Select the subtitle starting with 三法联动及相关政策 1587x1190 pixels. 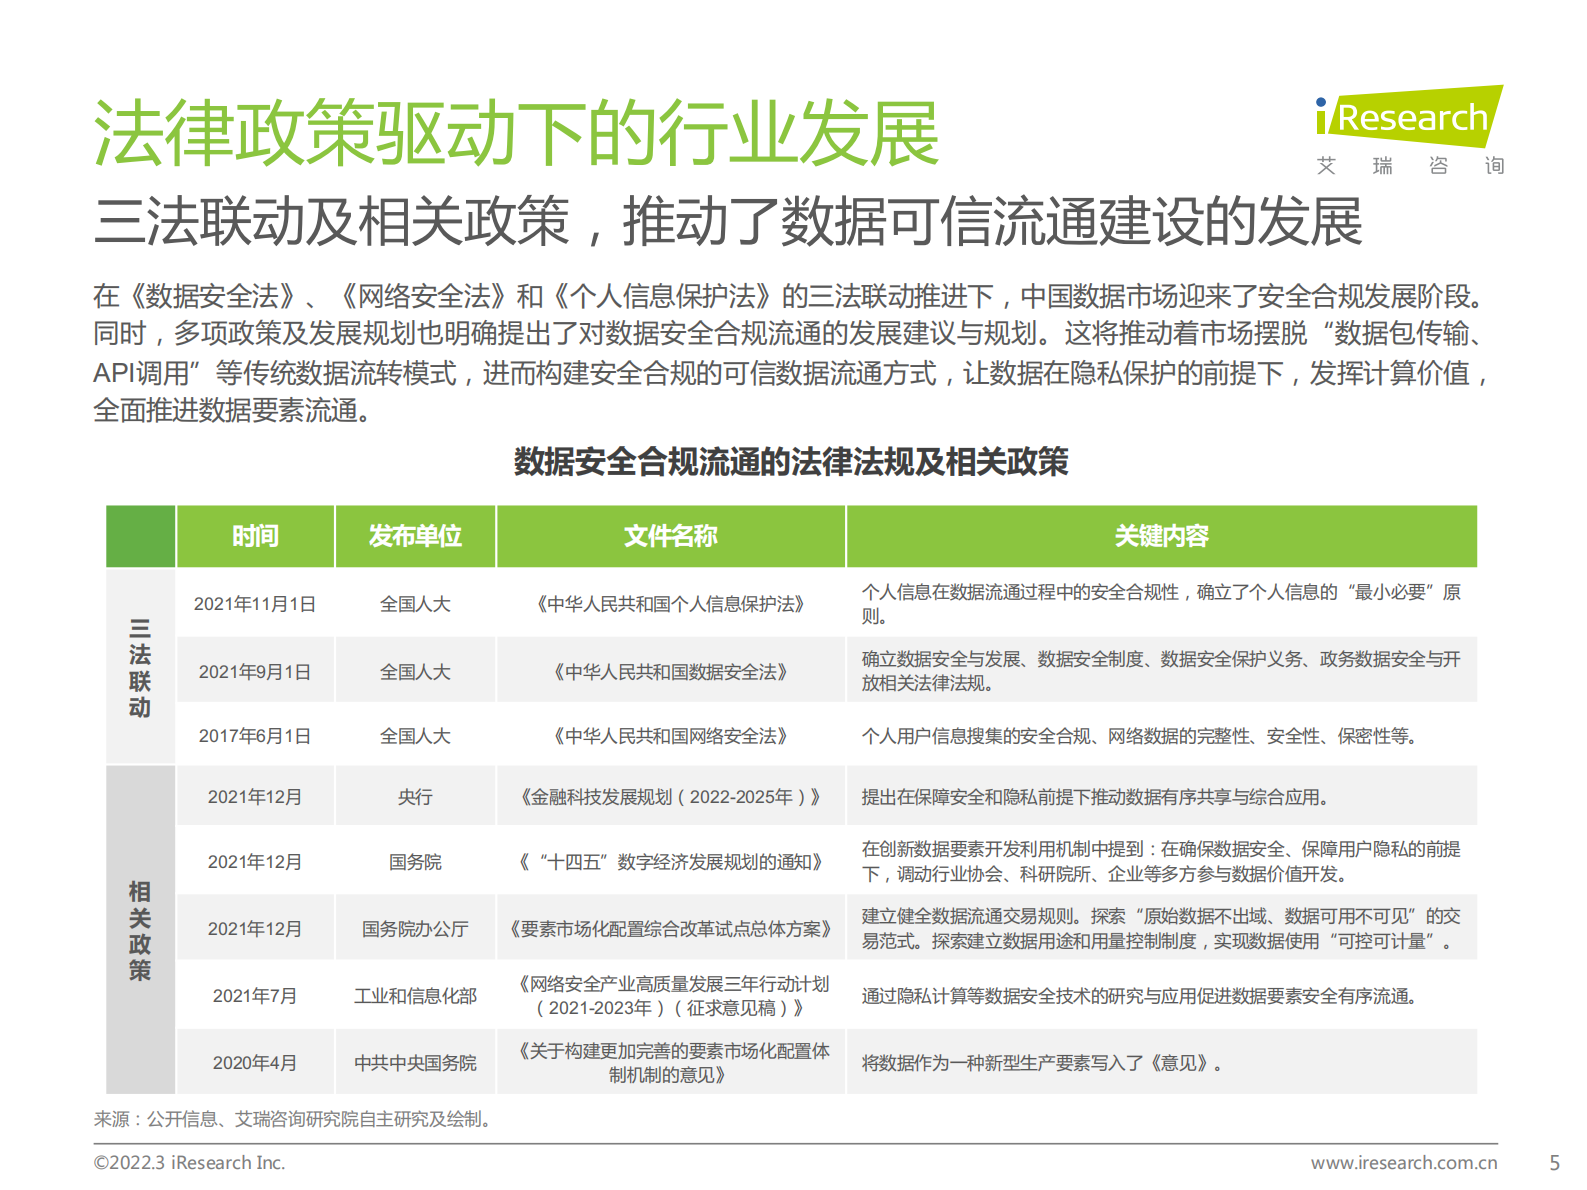click(x=728, y=221)
